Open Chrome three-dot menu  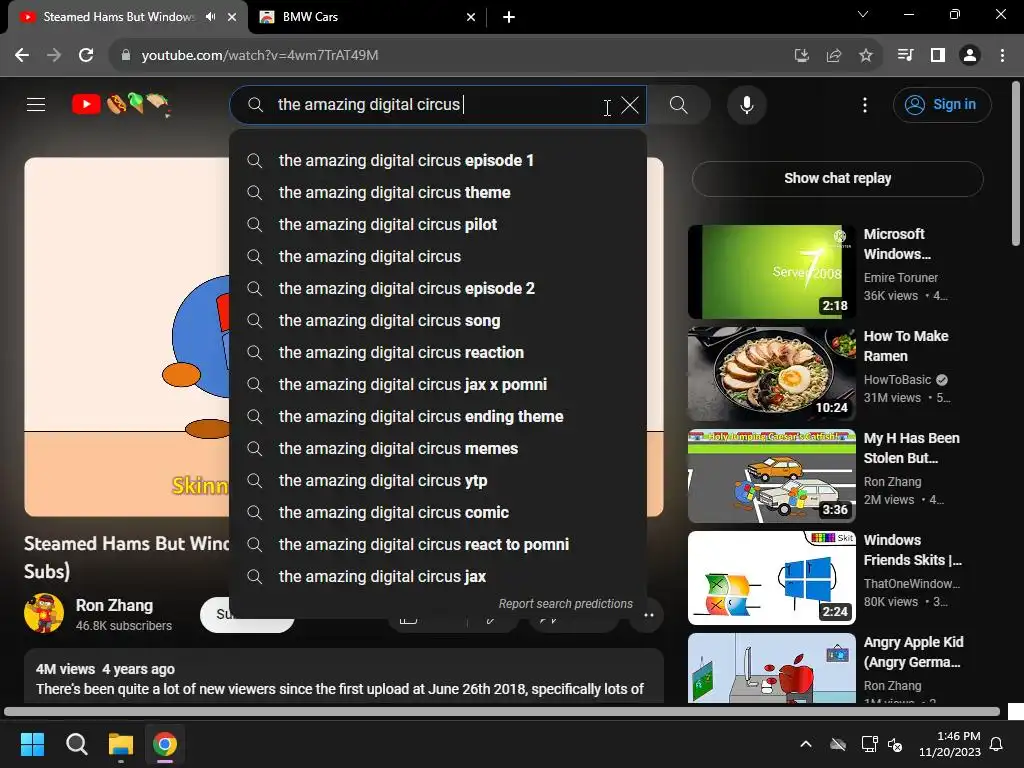[1002, 56]
